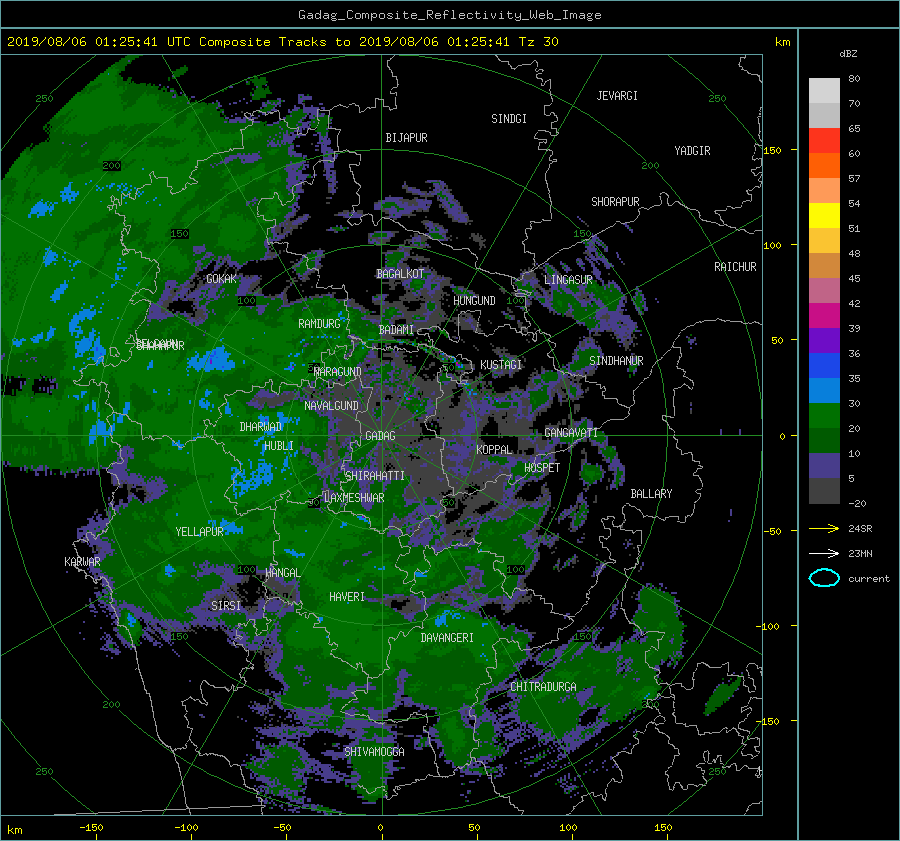The image size is (900, 841).
Task: Click the UTC Composite Tracks timestamp header
Action: pyautogui.click(x=282, y=42)
